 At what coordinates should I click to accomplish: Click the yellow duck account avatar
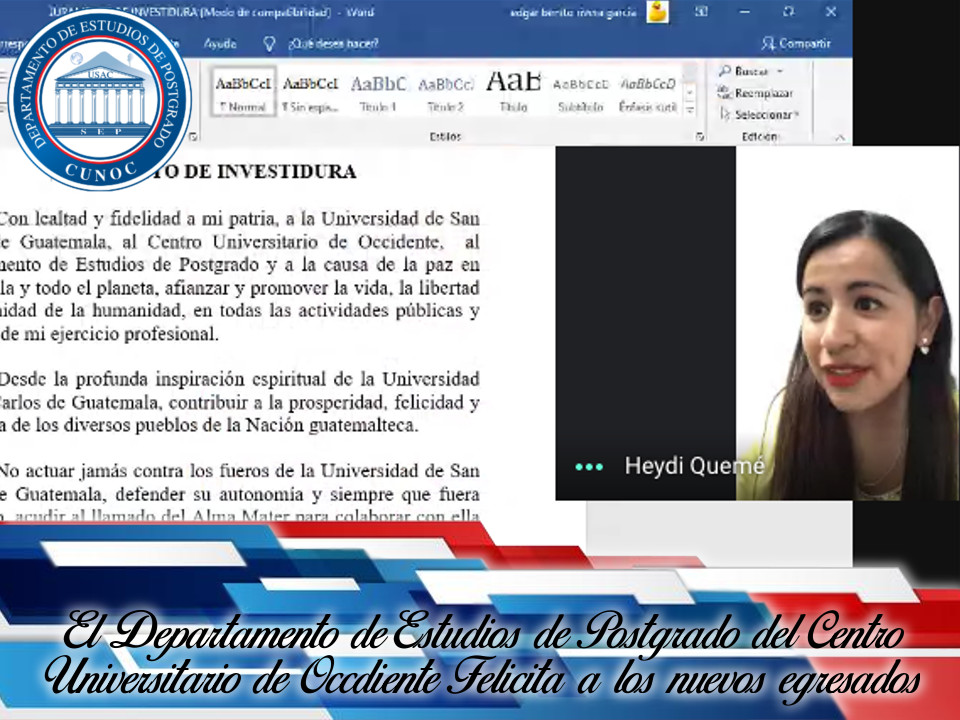coord(658,12)
